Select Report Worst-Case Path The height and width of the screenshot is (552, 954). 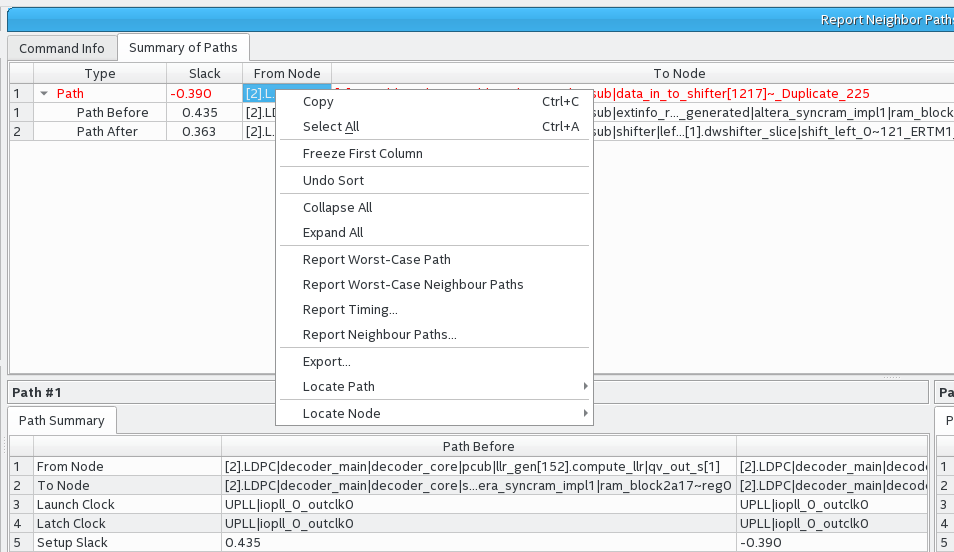(376, 260)
